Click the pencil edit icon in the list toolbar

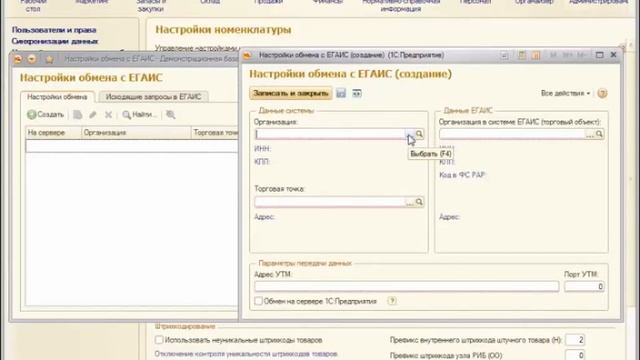click(x=93, y=115)
